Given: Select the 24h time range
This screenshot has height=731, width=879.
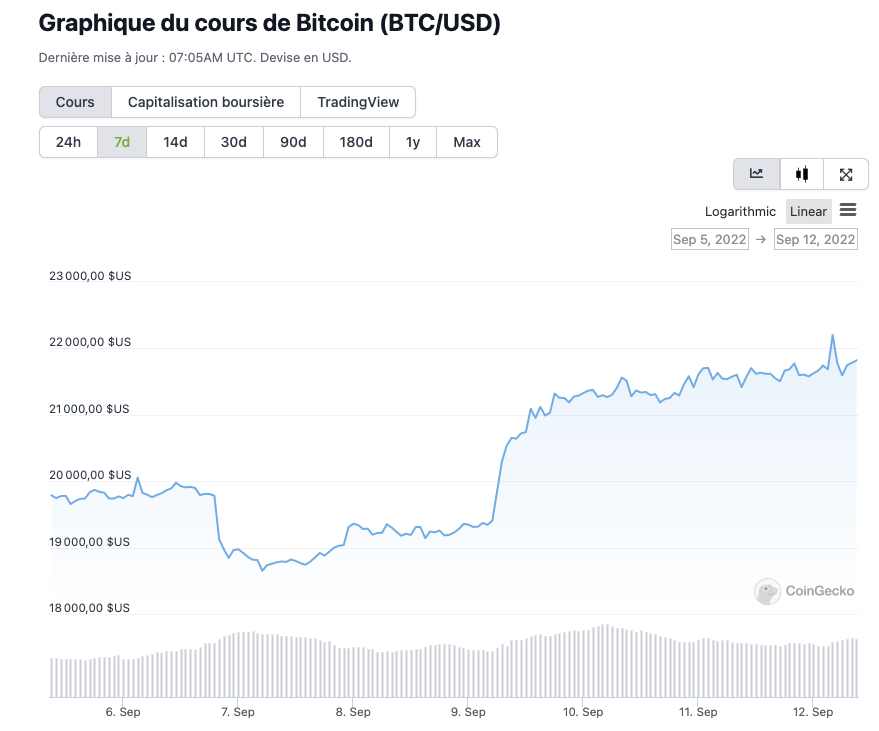Looking at the screenshot, I should [x=68, y=142].
